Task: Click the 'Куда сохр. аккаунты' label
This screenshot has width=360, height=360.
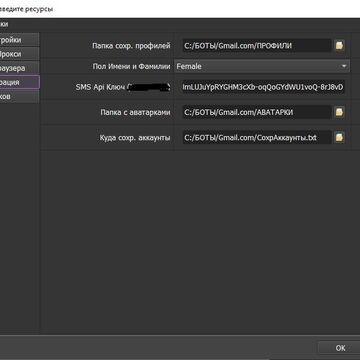Action: [x=135, y=137]
